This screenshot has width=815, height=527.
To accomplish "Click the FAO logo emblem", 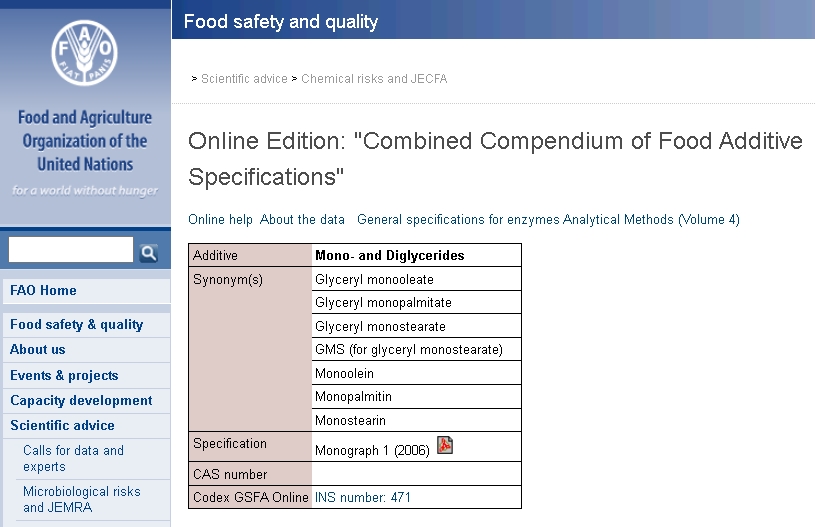I will click(x=84, y=52).
